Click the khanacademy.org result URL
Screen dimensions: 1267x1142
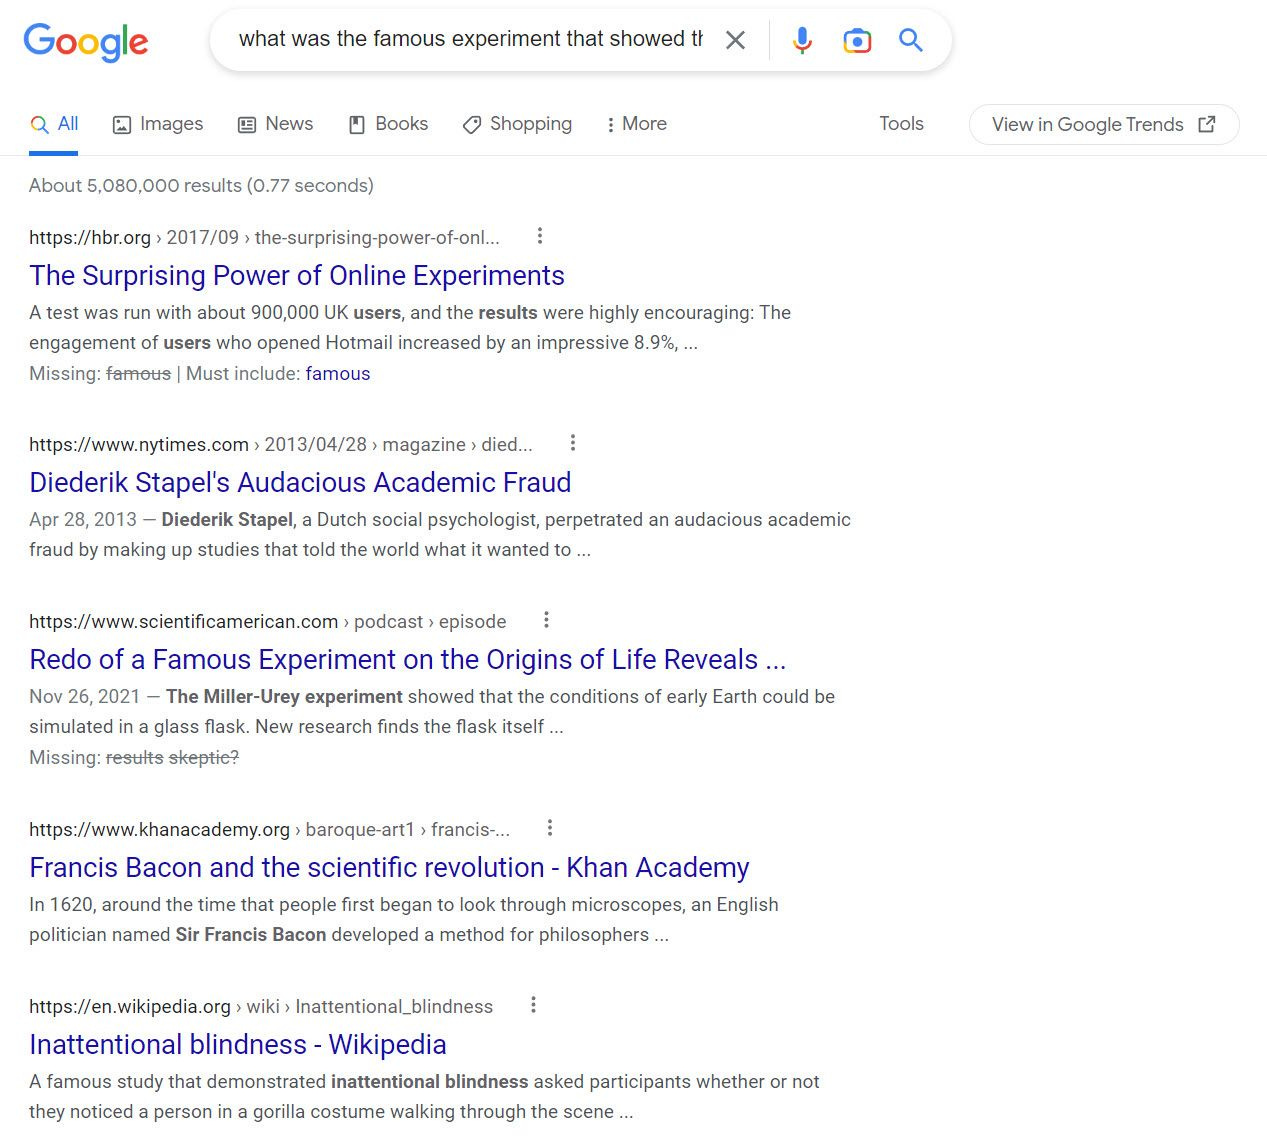coord(269,830)
